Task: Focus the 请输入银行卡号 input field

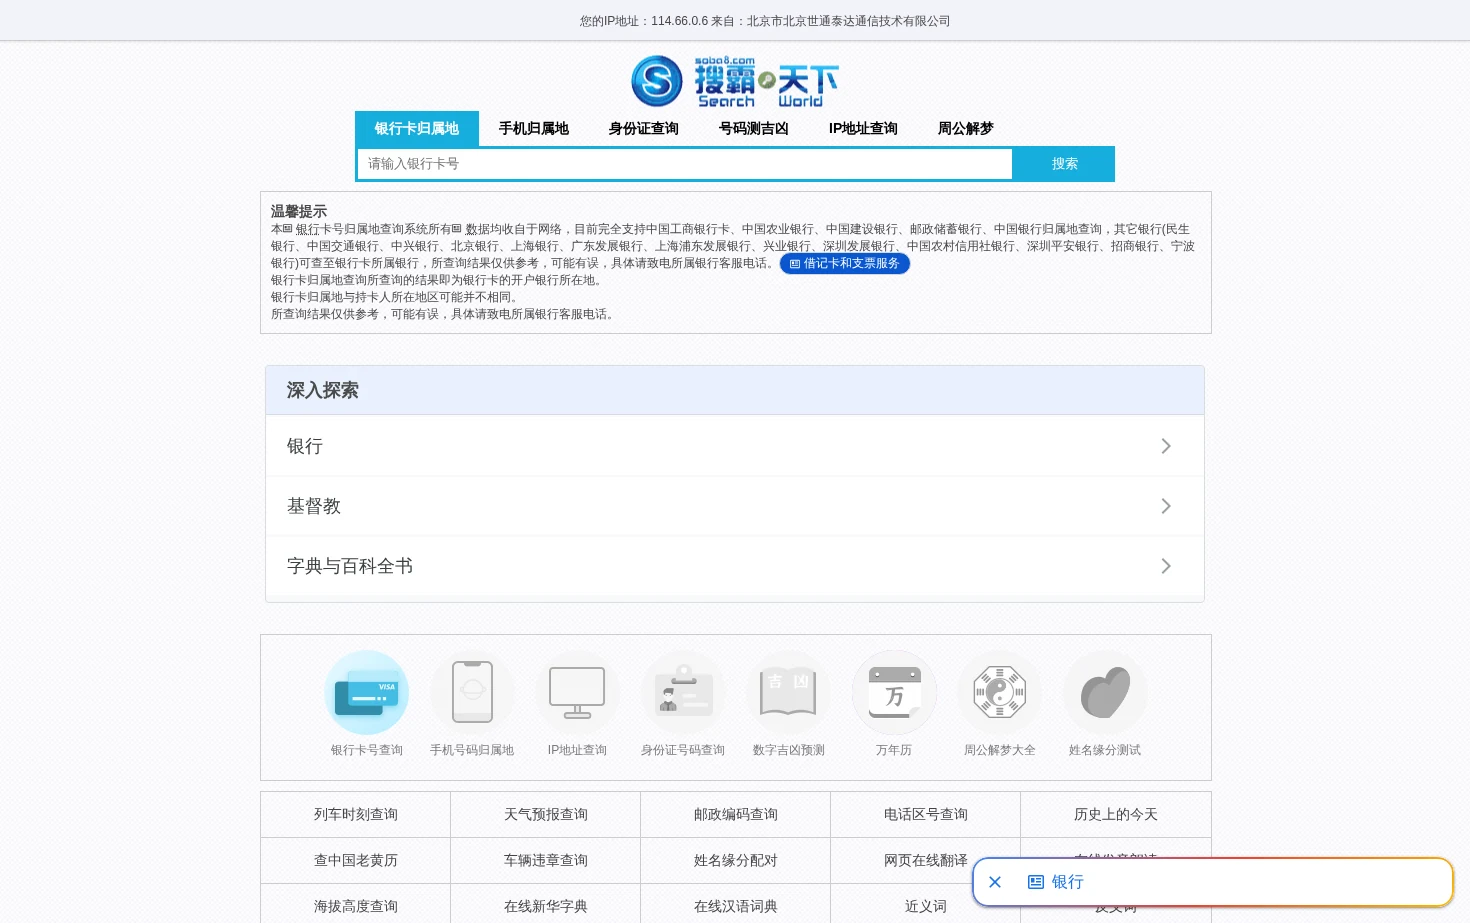Action: [685, 164]
